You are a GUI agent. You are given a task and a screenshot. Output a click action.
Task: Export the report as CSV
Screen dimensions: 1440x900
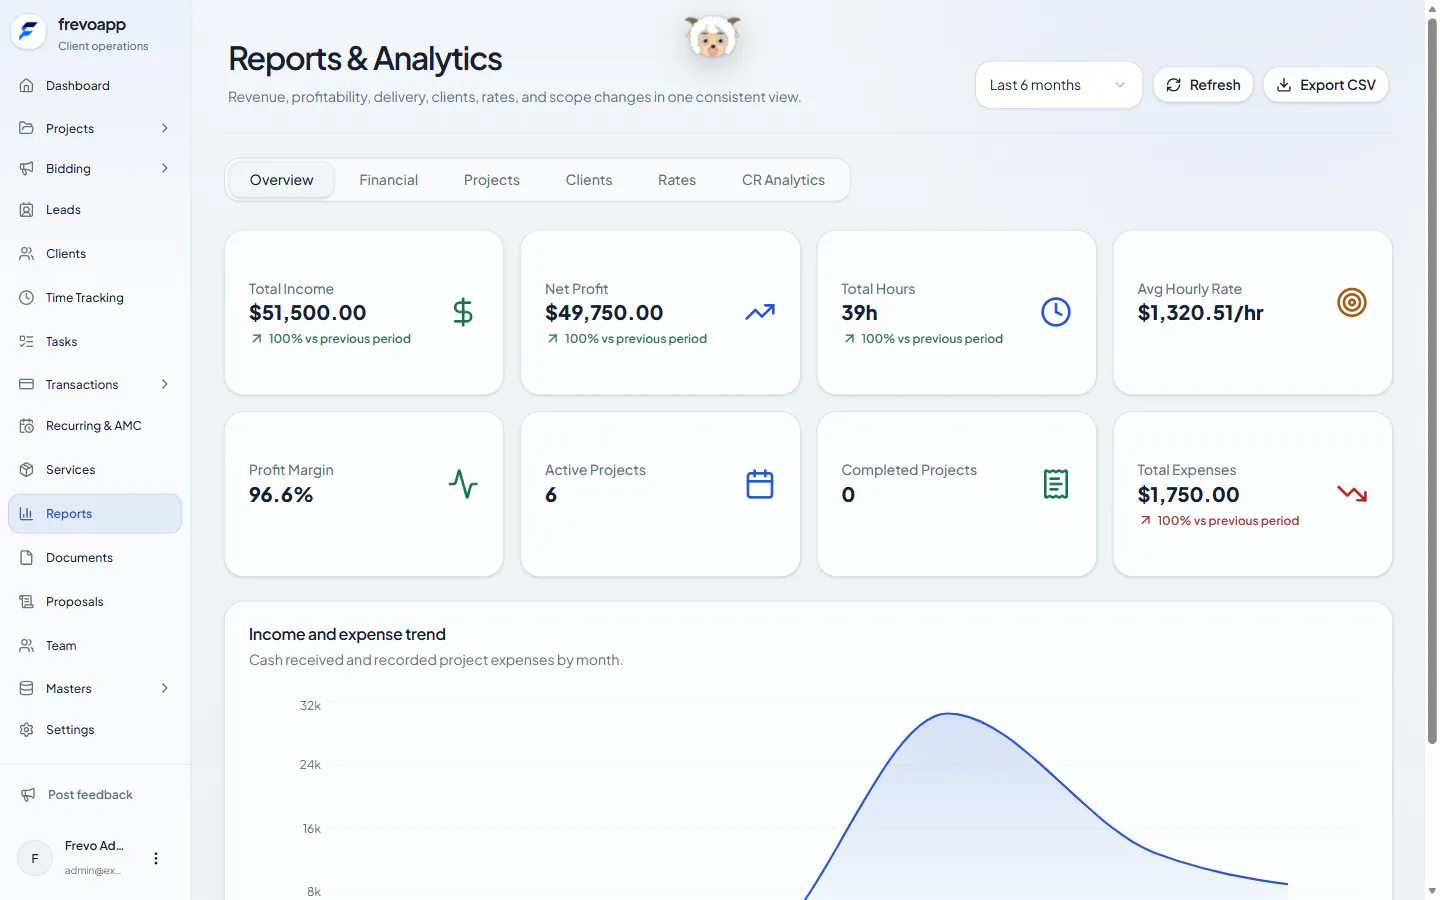[1326, 85]
